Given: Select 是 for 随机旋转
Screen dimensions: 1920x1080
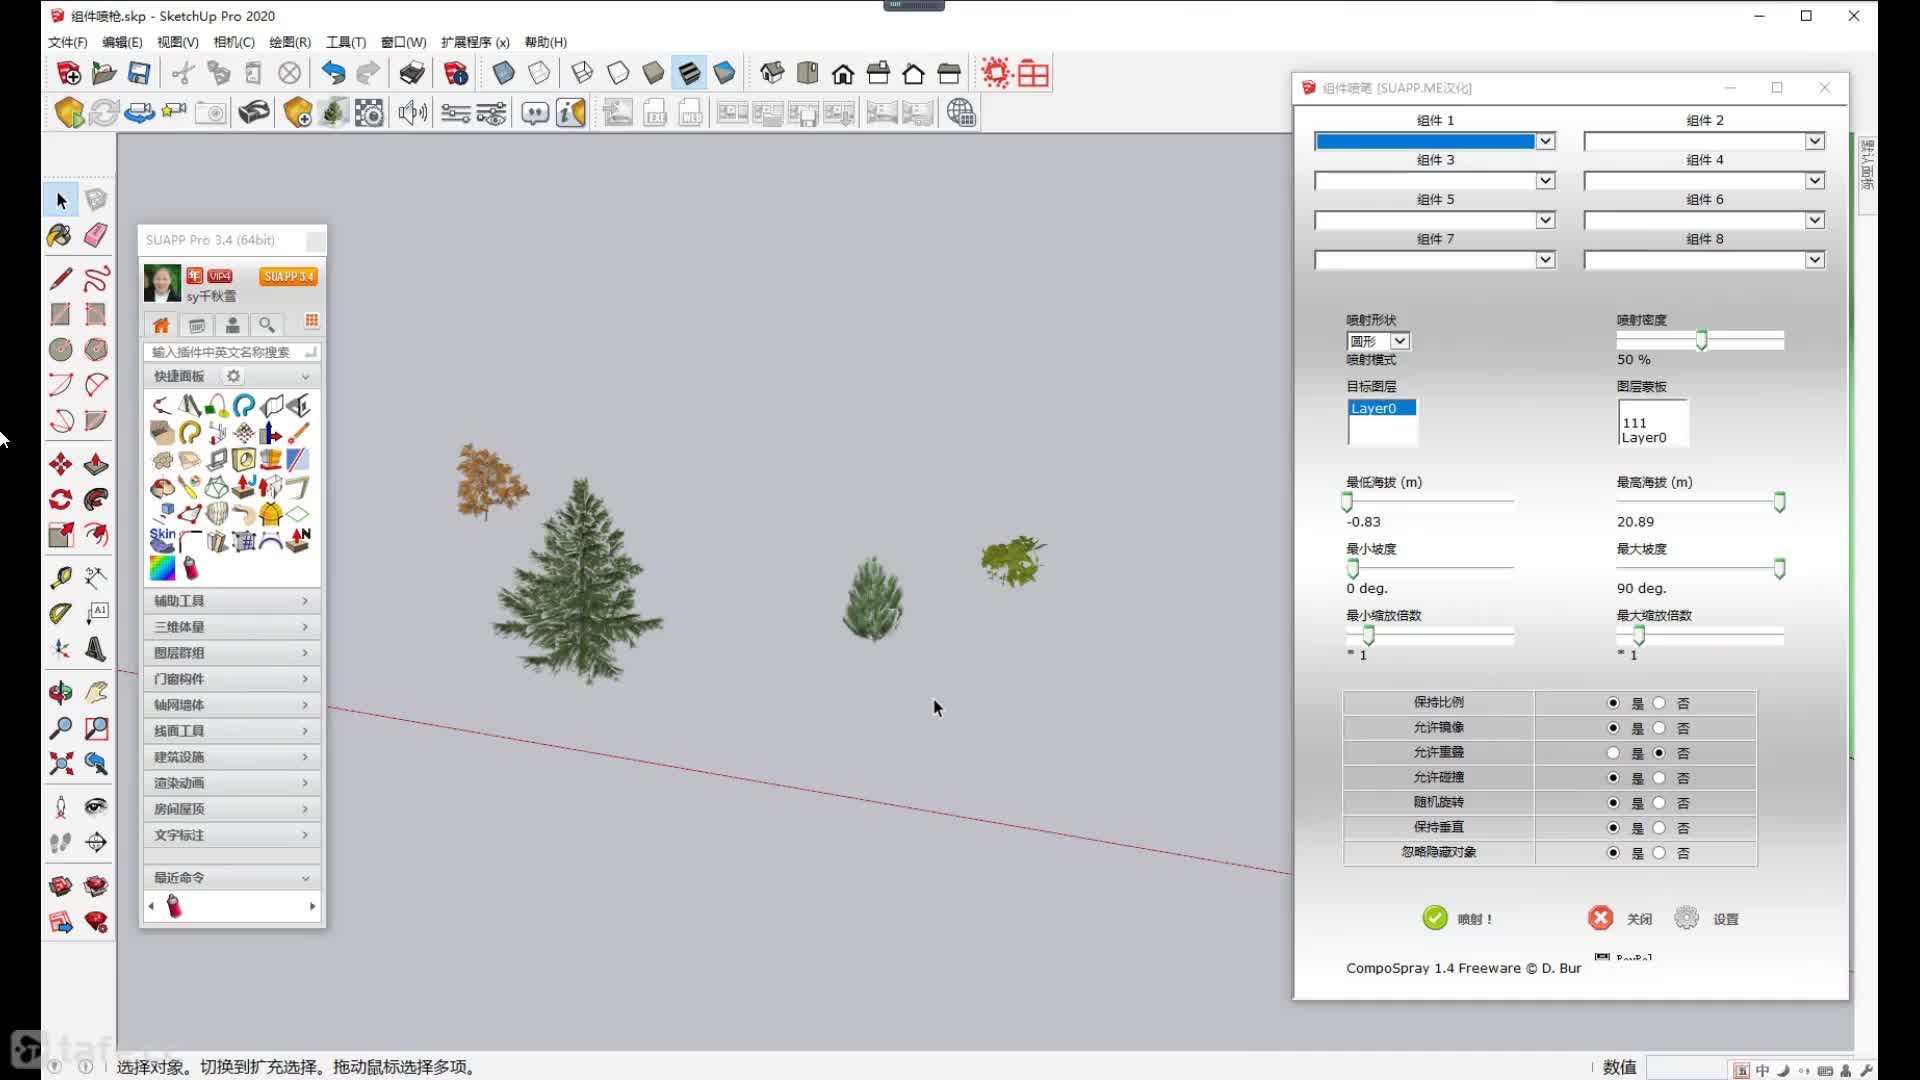Looking at the screenshot, I should tap(1613, 803).
